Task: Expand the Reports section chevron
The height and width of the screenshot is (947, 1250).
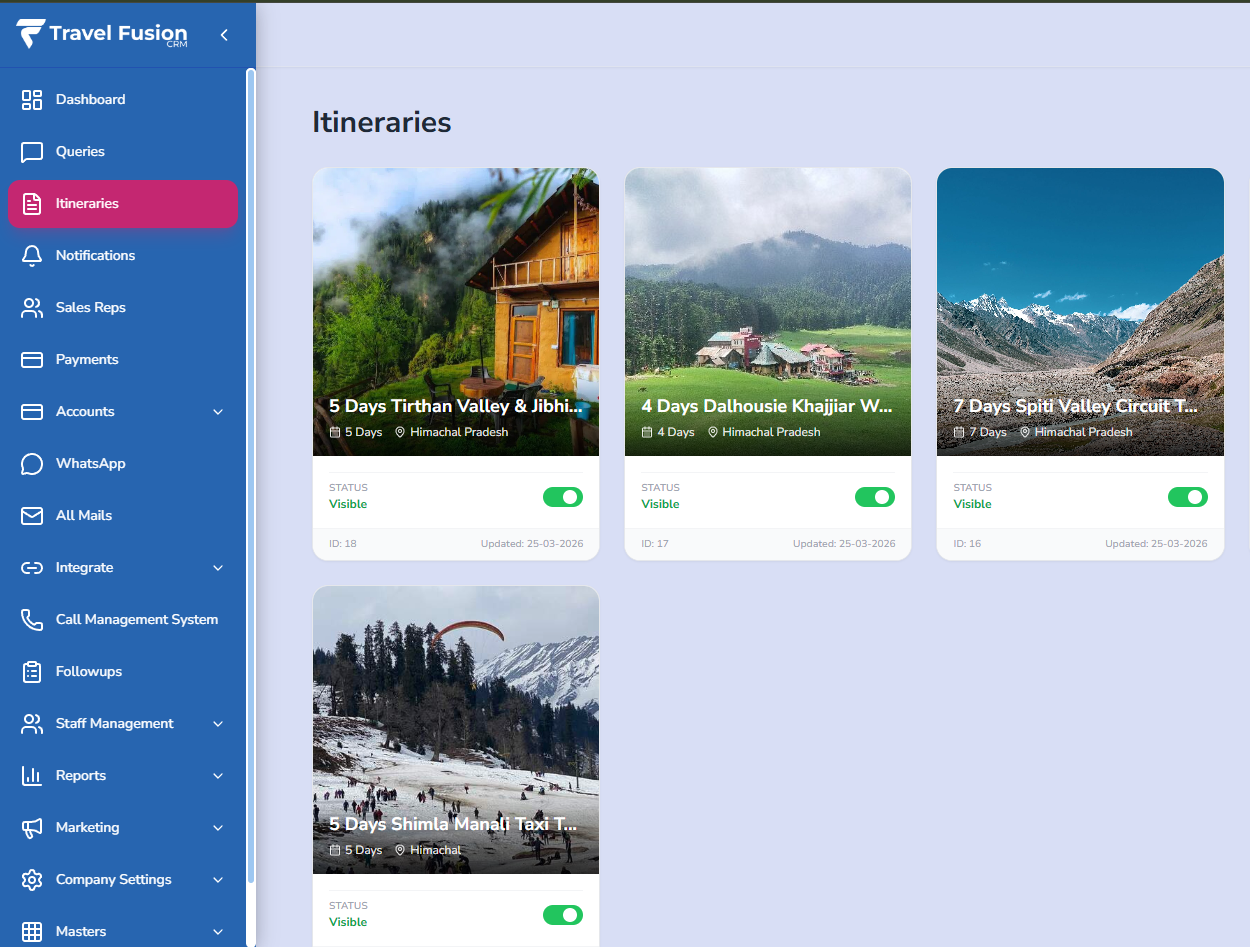Action: pyautogui.click(x=218, y=776)
